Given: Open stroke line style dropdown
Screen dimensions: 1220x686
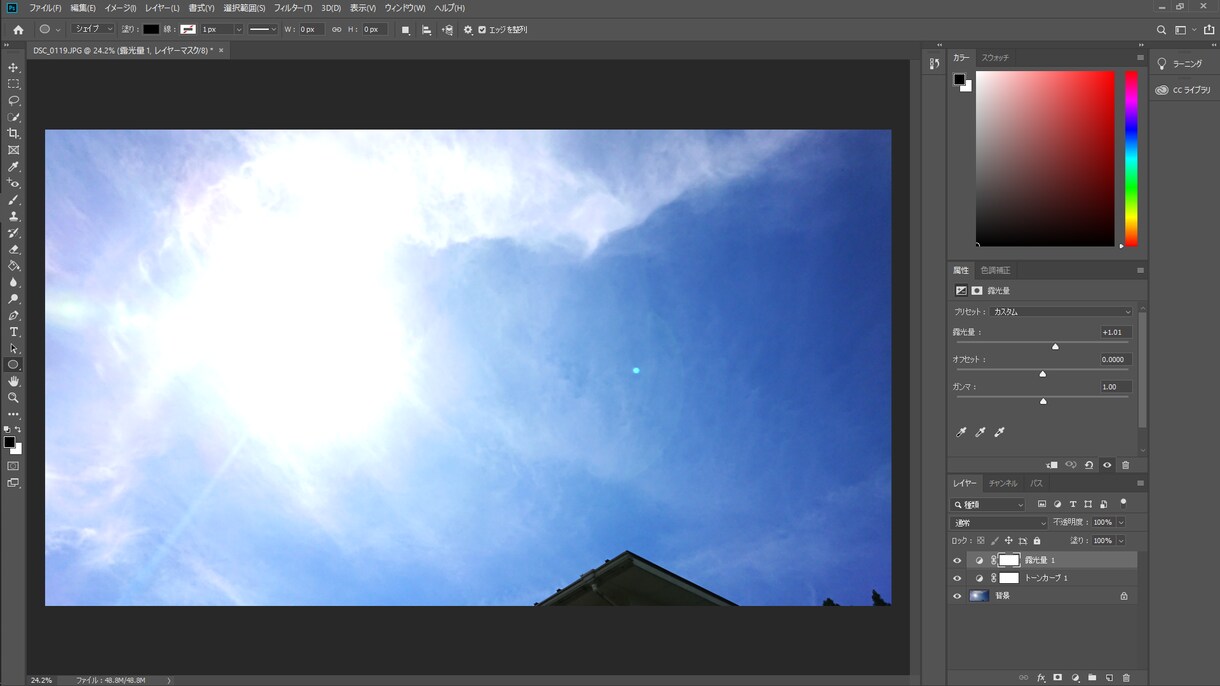Looking at the screenshot, I should 264,30.
